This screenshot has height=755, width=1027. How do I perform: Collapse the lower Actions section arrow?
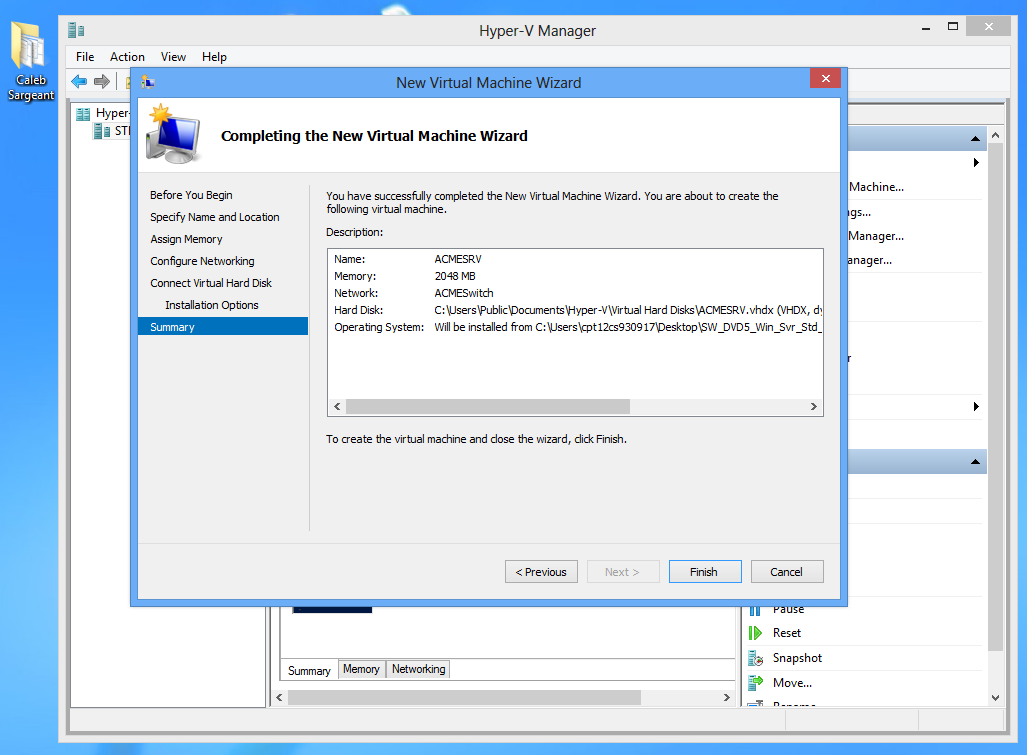[x=975, y=462]
